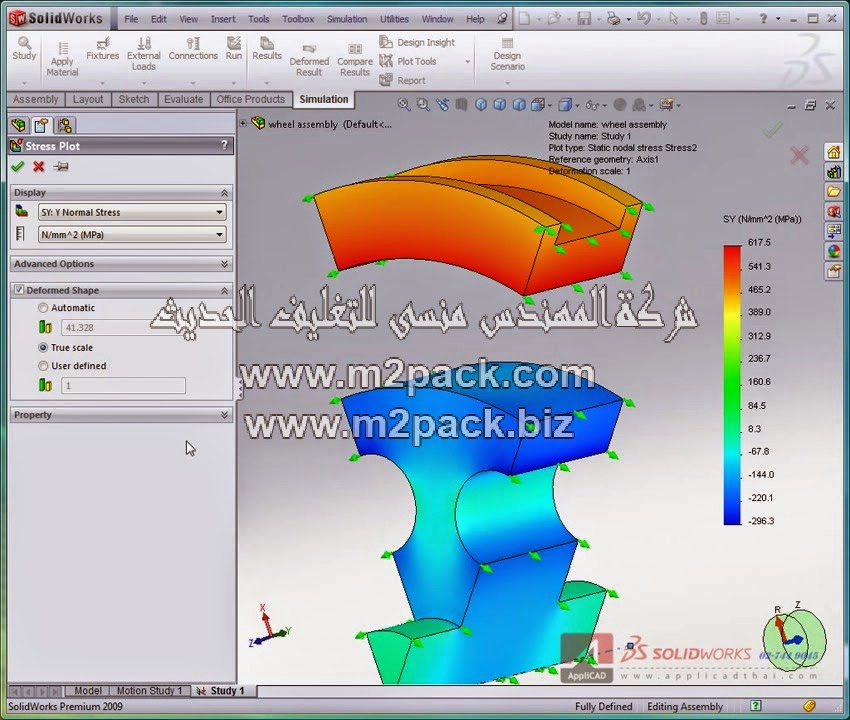The width and height of the screenshot is (850, 720).
Task: Collapse the Display section
Action: pyautogui.click(x=224, y=193)
